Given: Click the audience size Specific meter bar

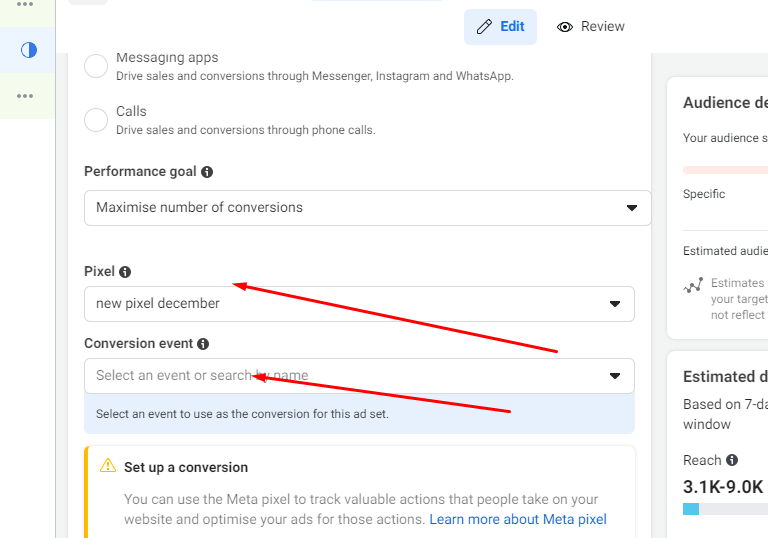Looking at the screenshot, I should (x=725, y=170).
